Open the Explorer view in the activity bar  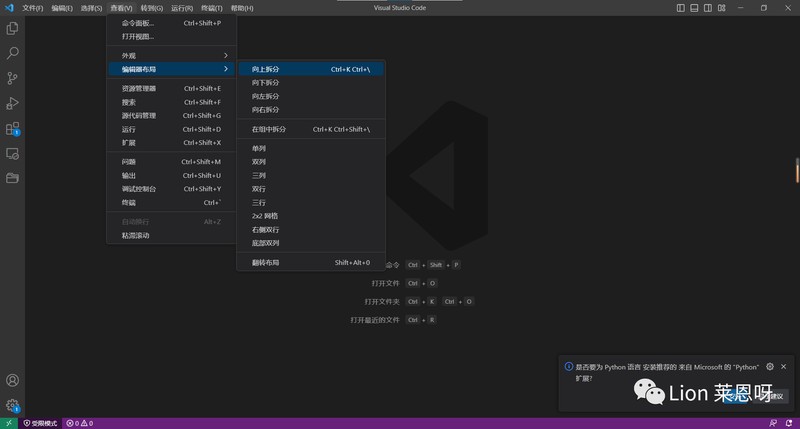coord(12,28)
